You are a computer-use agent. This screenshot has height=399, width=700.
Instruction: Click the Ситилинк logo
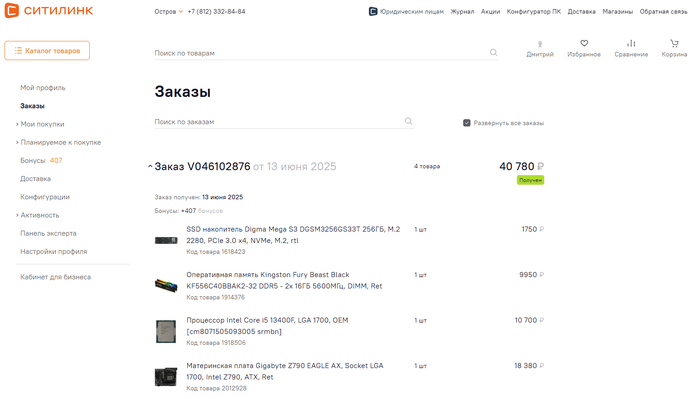[x=49, y=10]
